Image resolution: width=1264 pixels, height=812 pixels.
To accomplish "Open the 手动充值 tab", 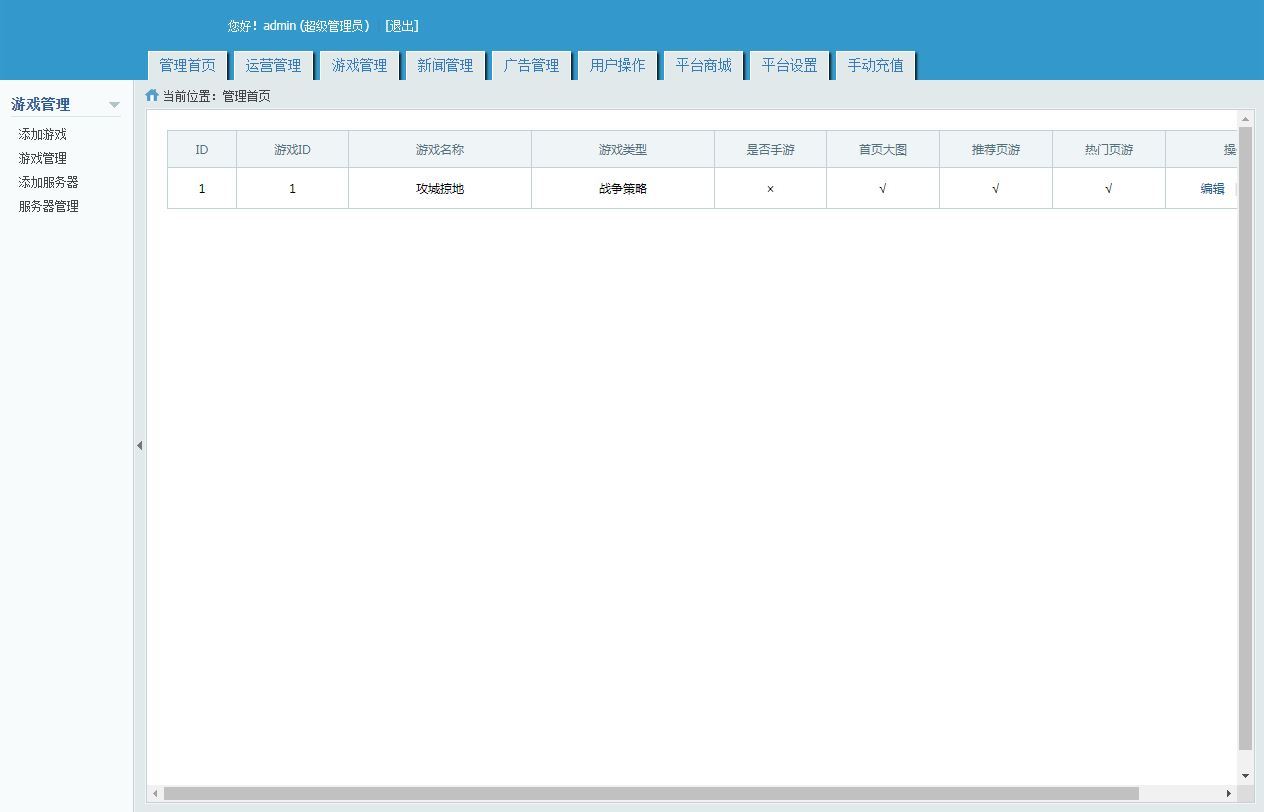I will pyautogui.click(x=875, y=66).
